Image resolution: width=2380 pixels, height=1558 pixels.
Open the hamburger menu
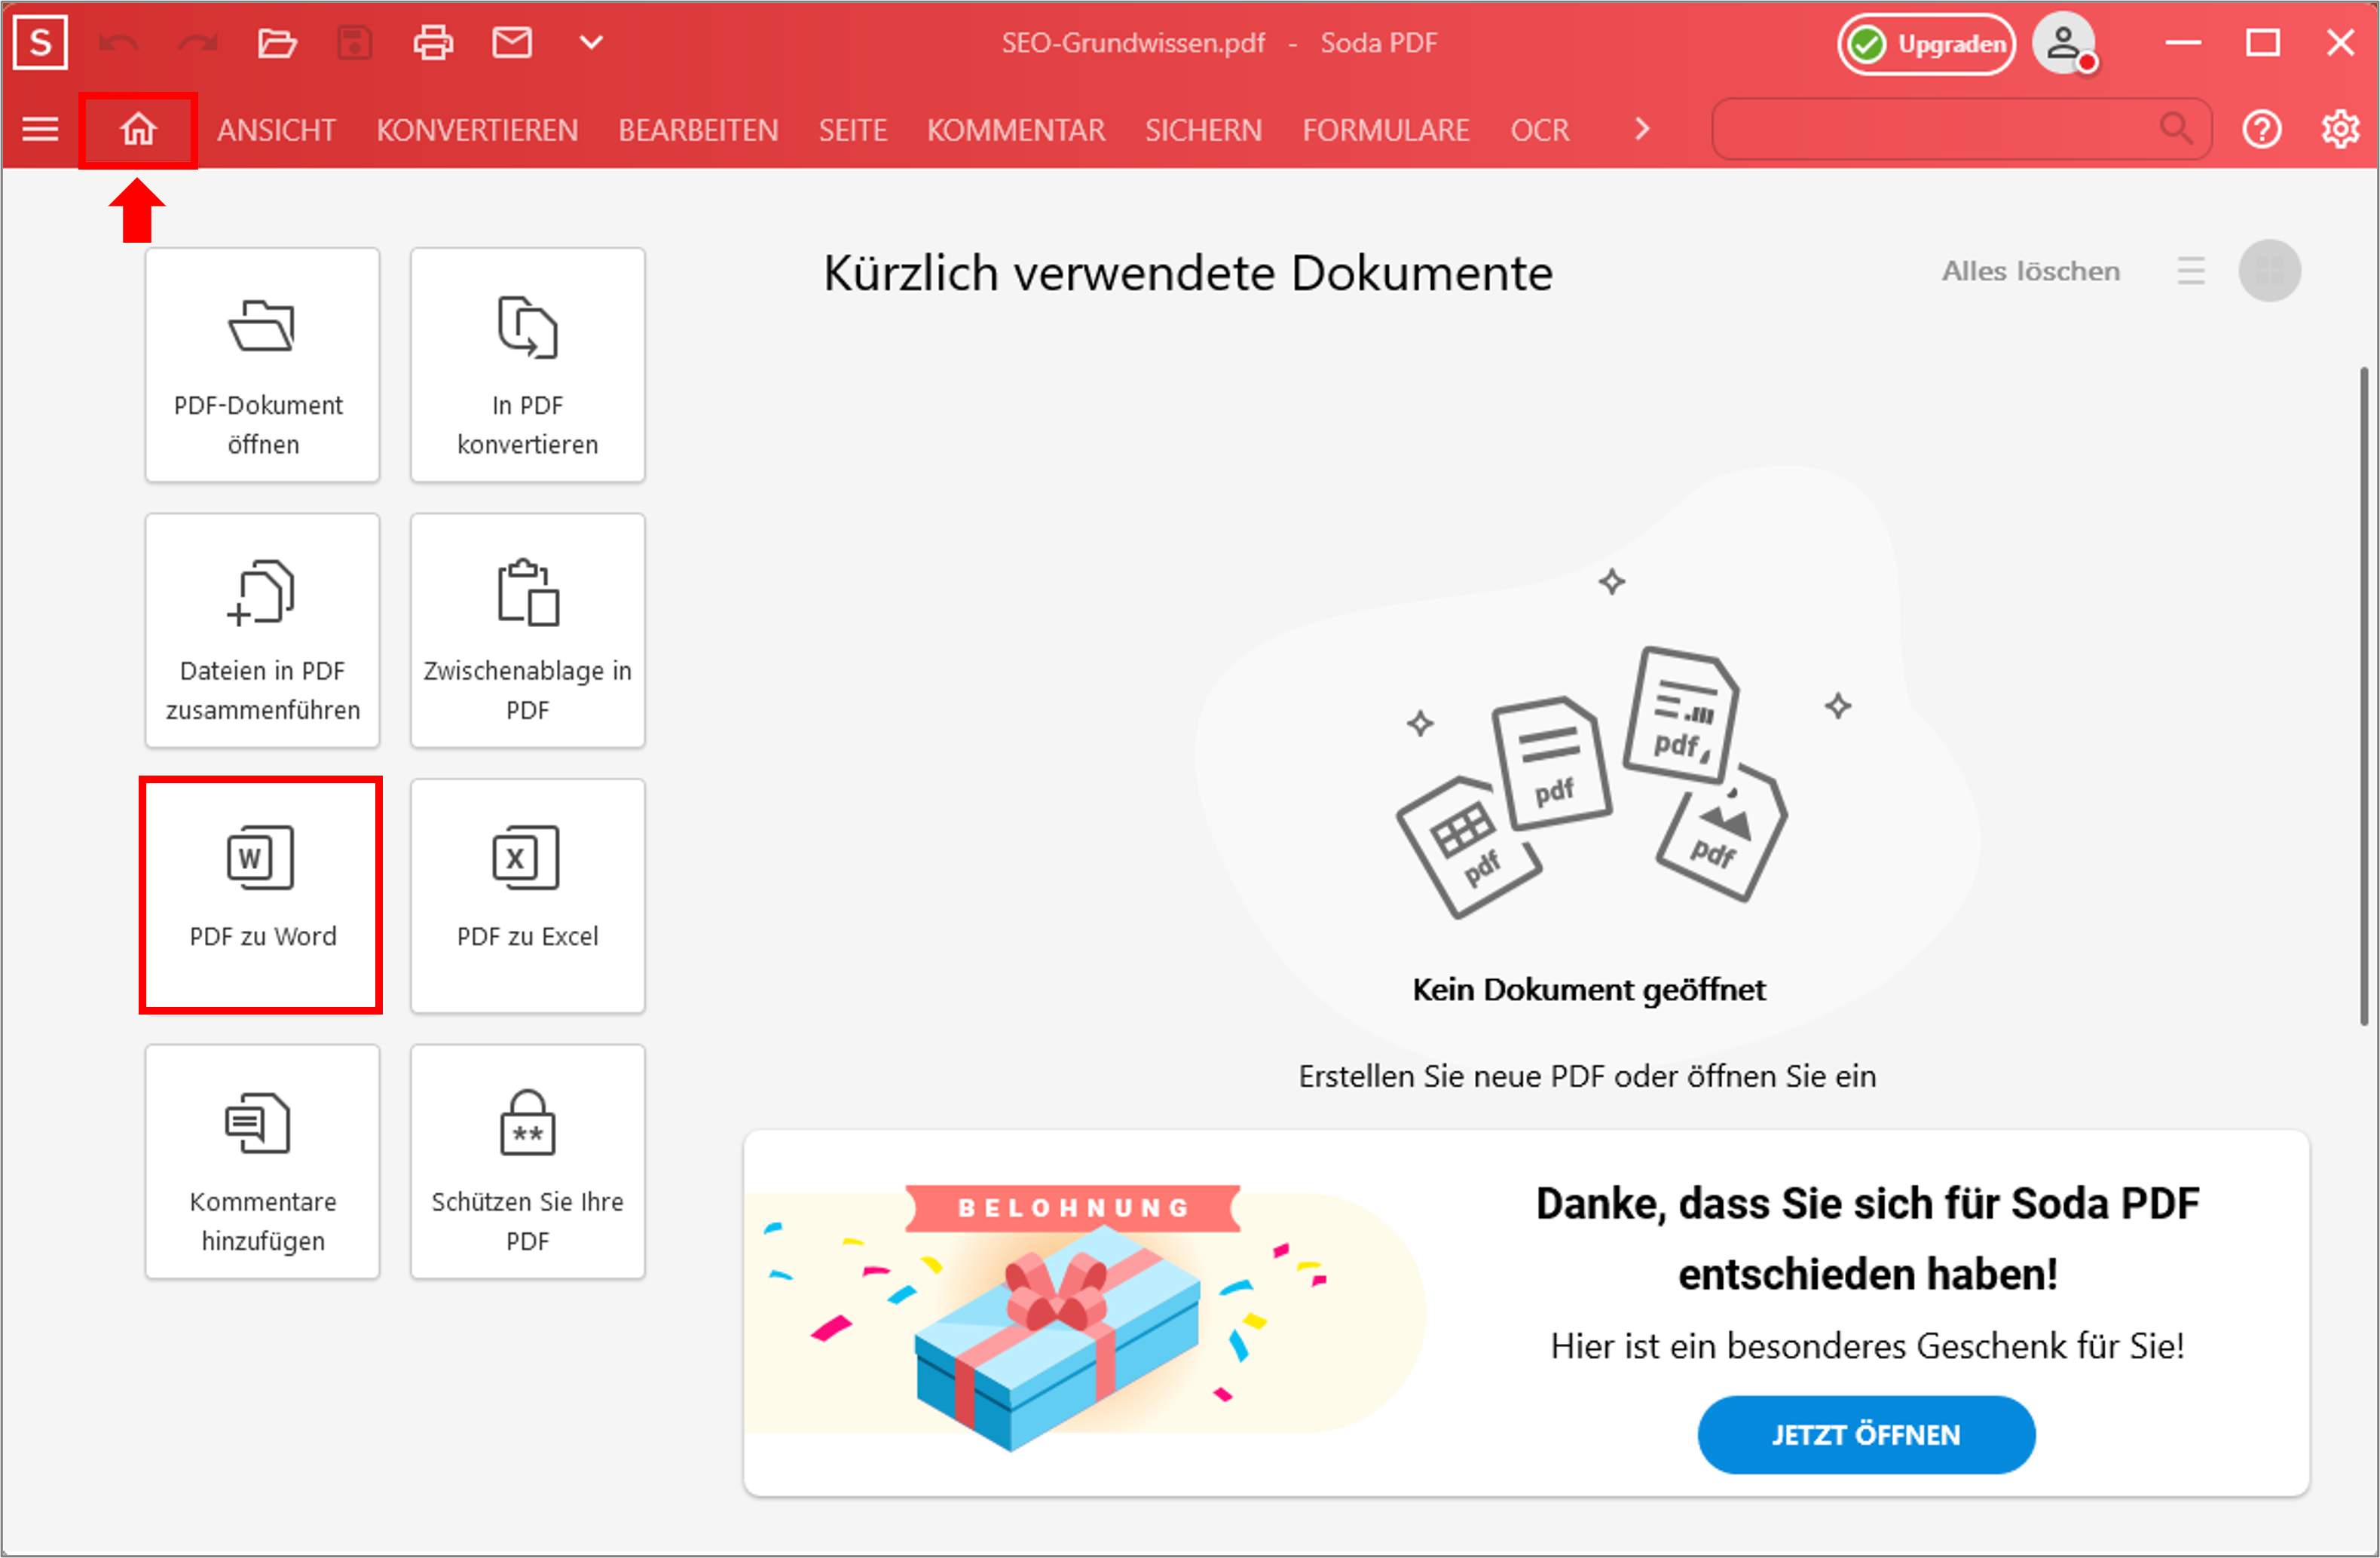point(41,129)
